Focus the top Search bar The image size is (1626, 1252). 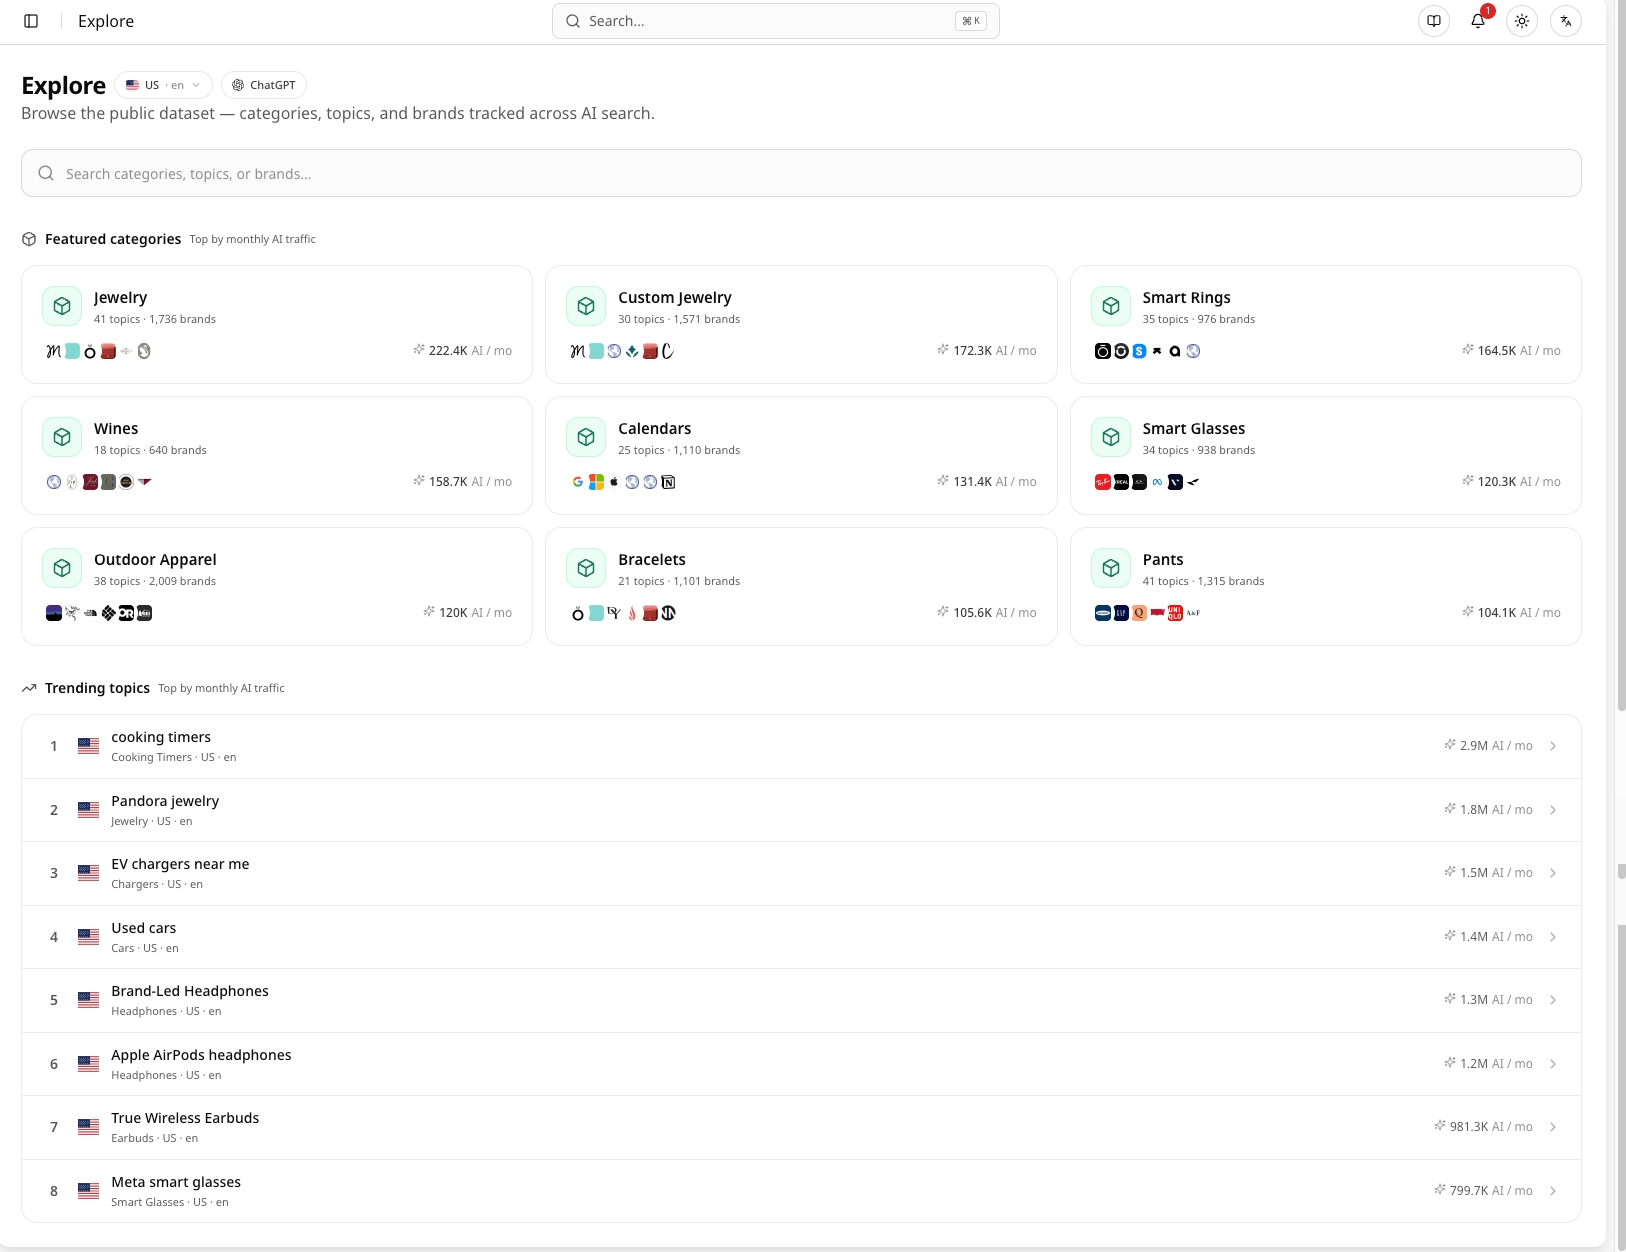click(776, 21)
